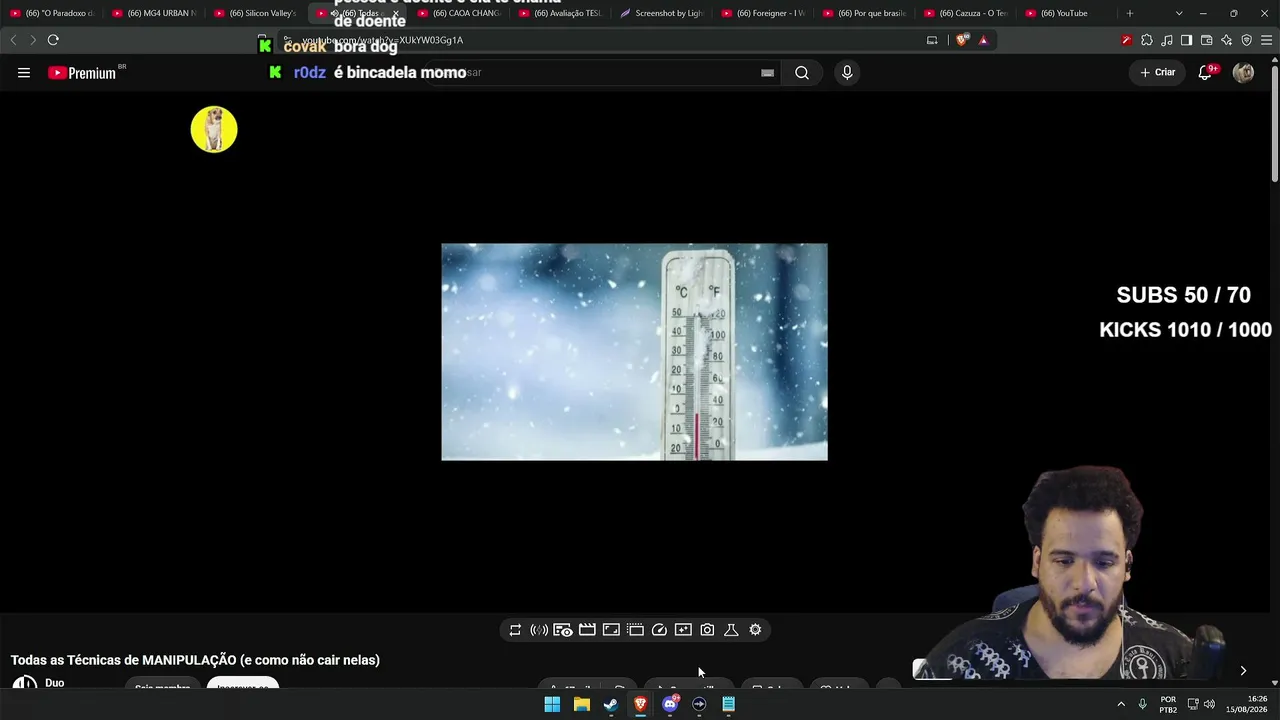Screen dimensions: 1280x720
Task: Switch to the "Foreigner" tab
Action: 764,13
